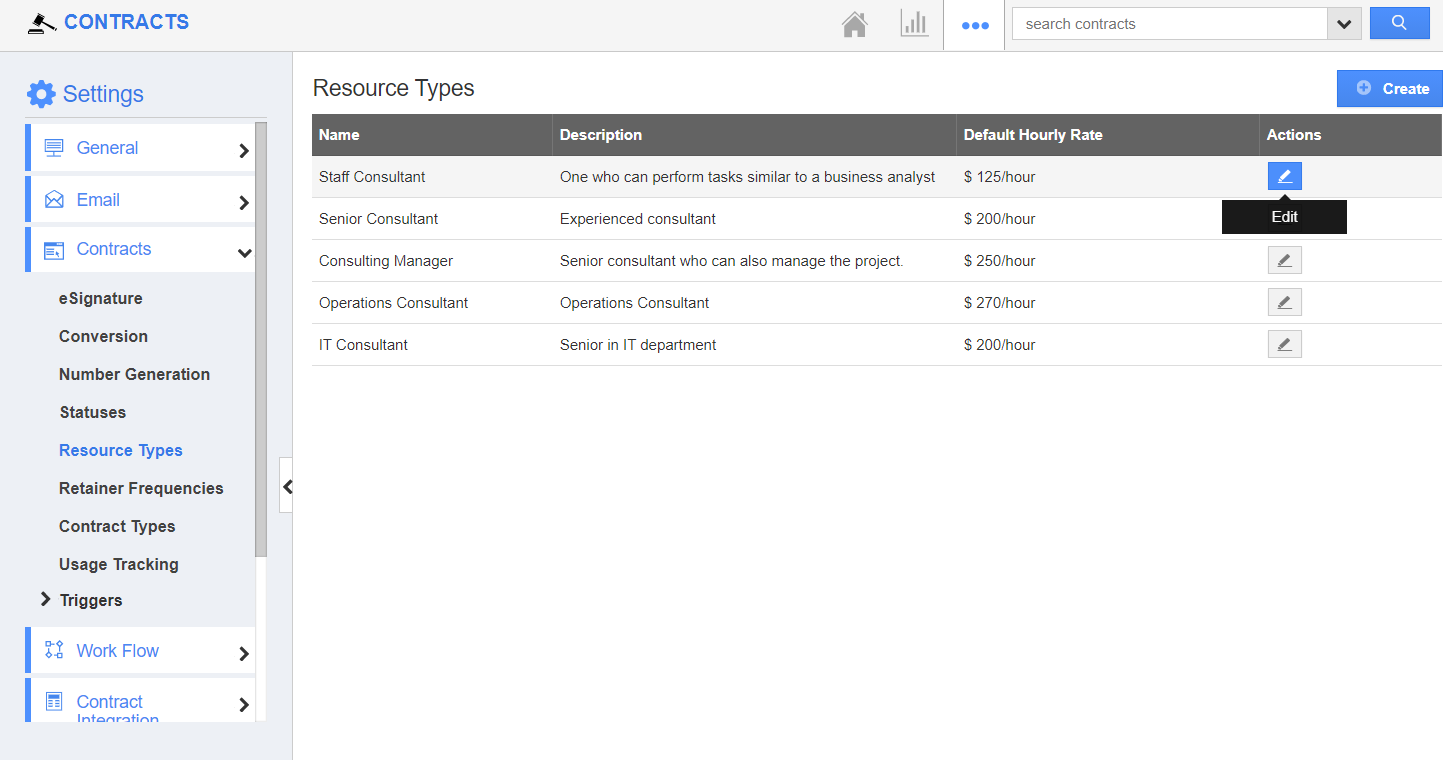The width and height of the screenshot is (1443, 760).
Task: Click the Home icon in top bar
Action: pos(854,24)
